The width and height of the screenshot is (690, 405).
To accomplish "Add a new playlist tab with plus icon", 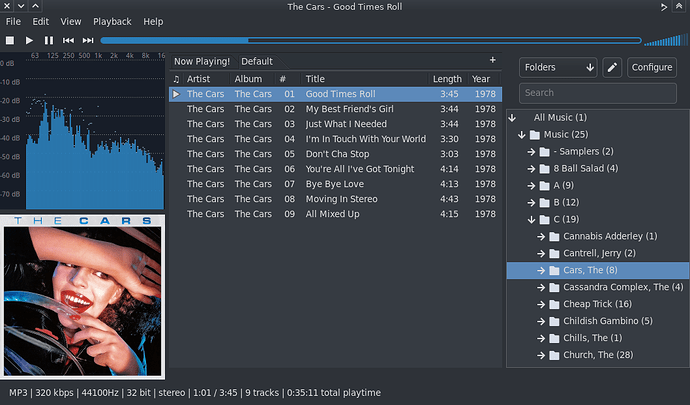I will [x=492, y=59].
